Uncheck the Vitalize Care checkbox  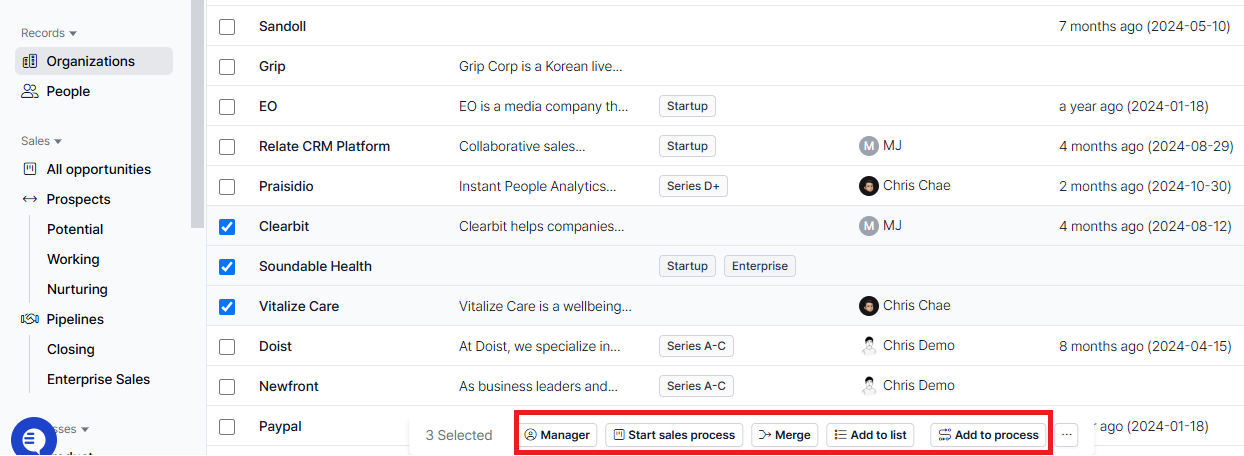click(227, 306)
